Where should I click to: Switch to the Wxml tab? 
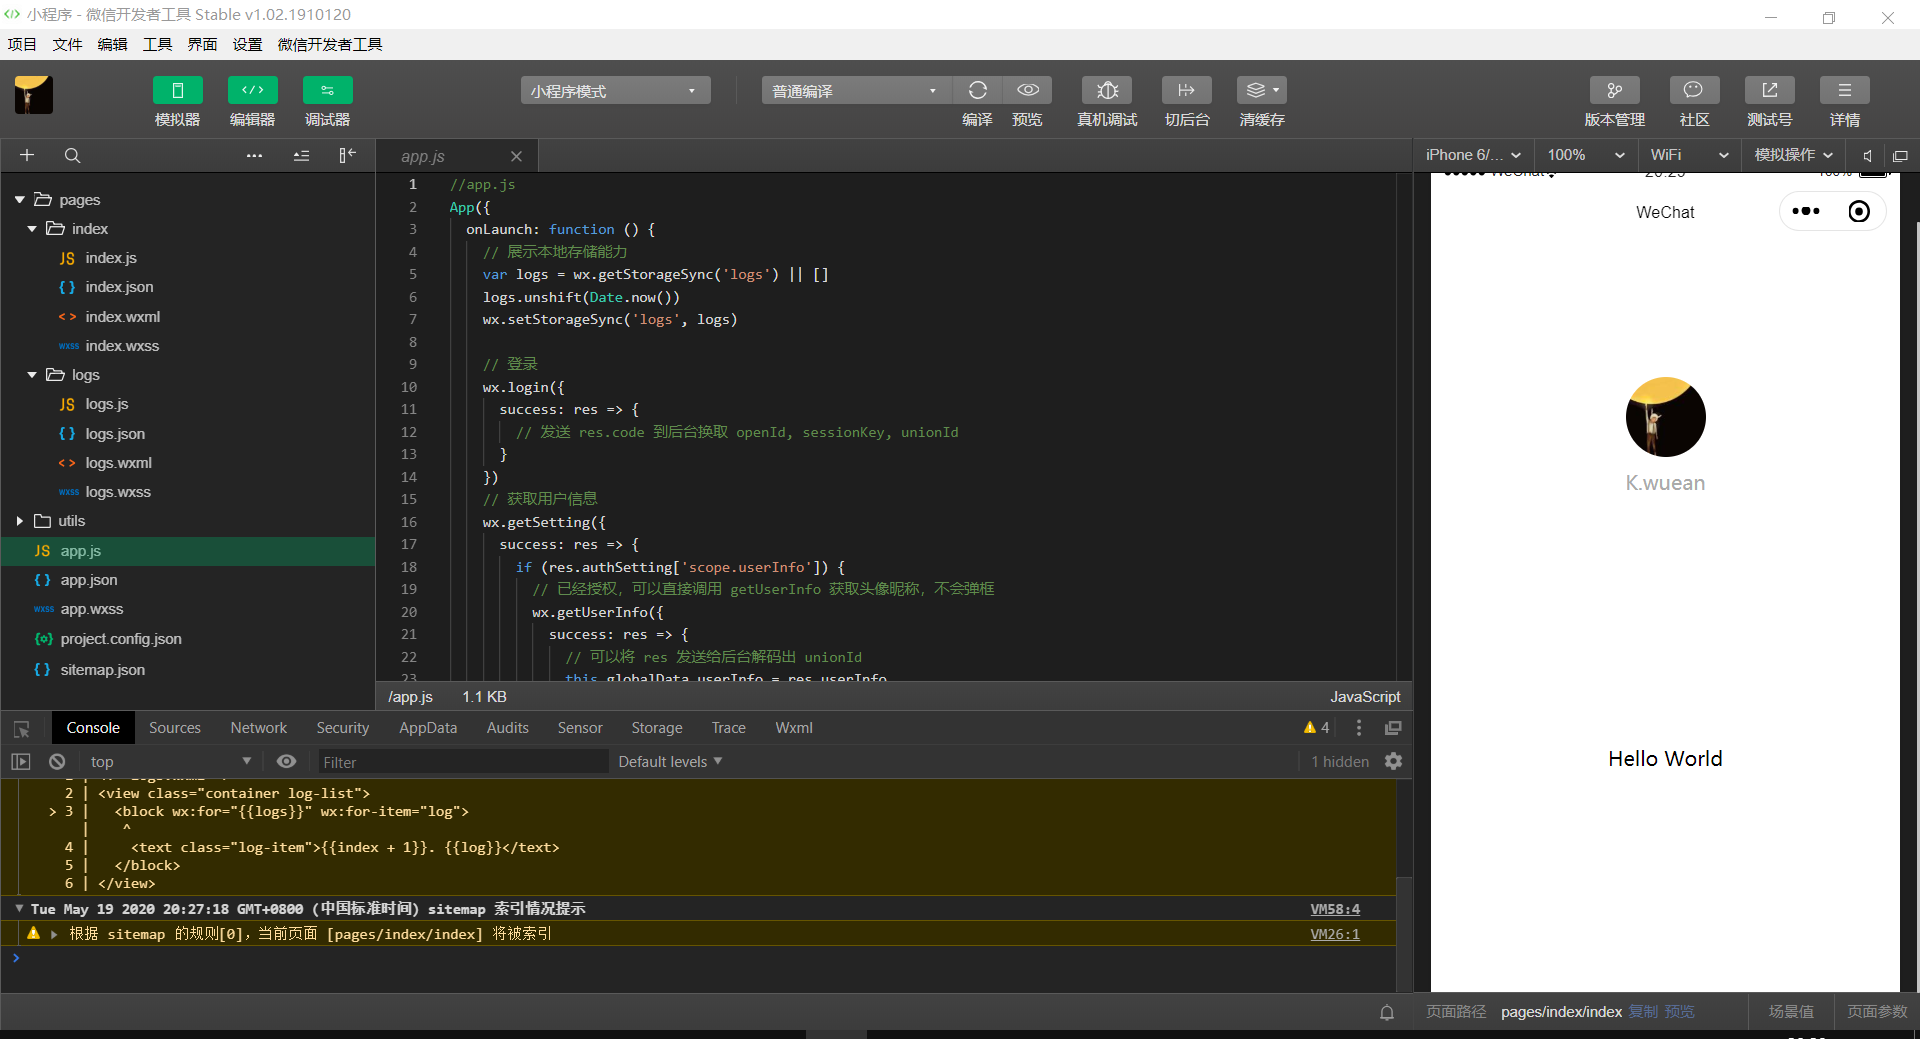tap(794, 728)
